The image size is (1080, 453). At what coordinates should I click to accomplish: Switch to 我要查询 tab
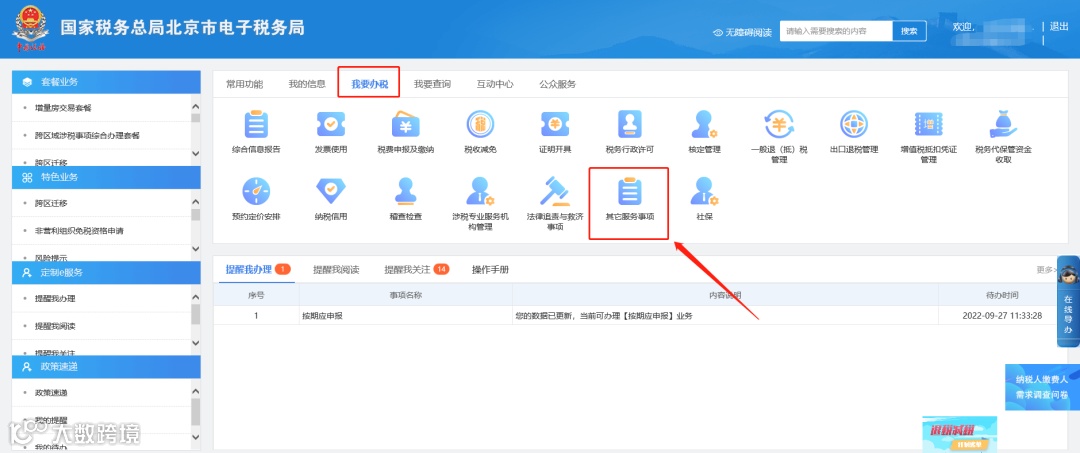pyautogui.click(x=433, y=85)
